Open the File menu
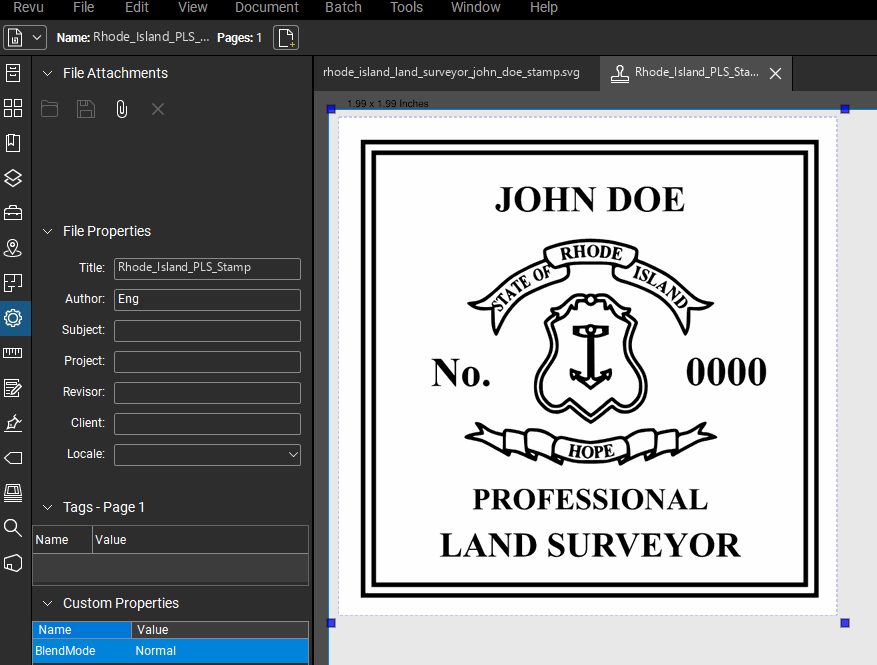This screenshot has height=665, width=877. pos(83,7)
